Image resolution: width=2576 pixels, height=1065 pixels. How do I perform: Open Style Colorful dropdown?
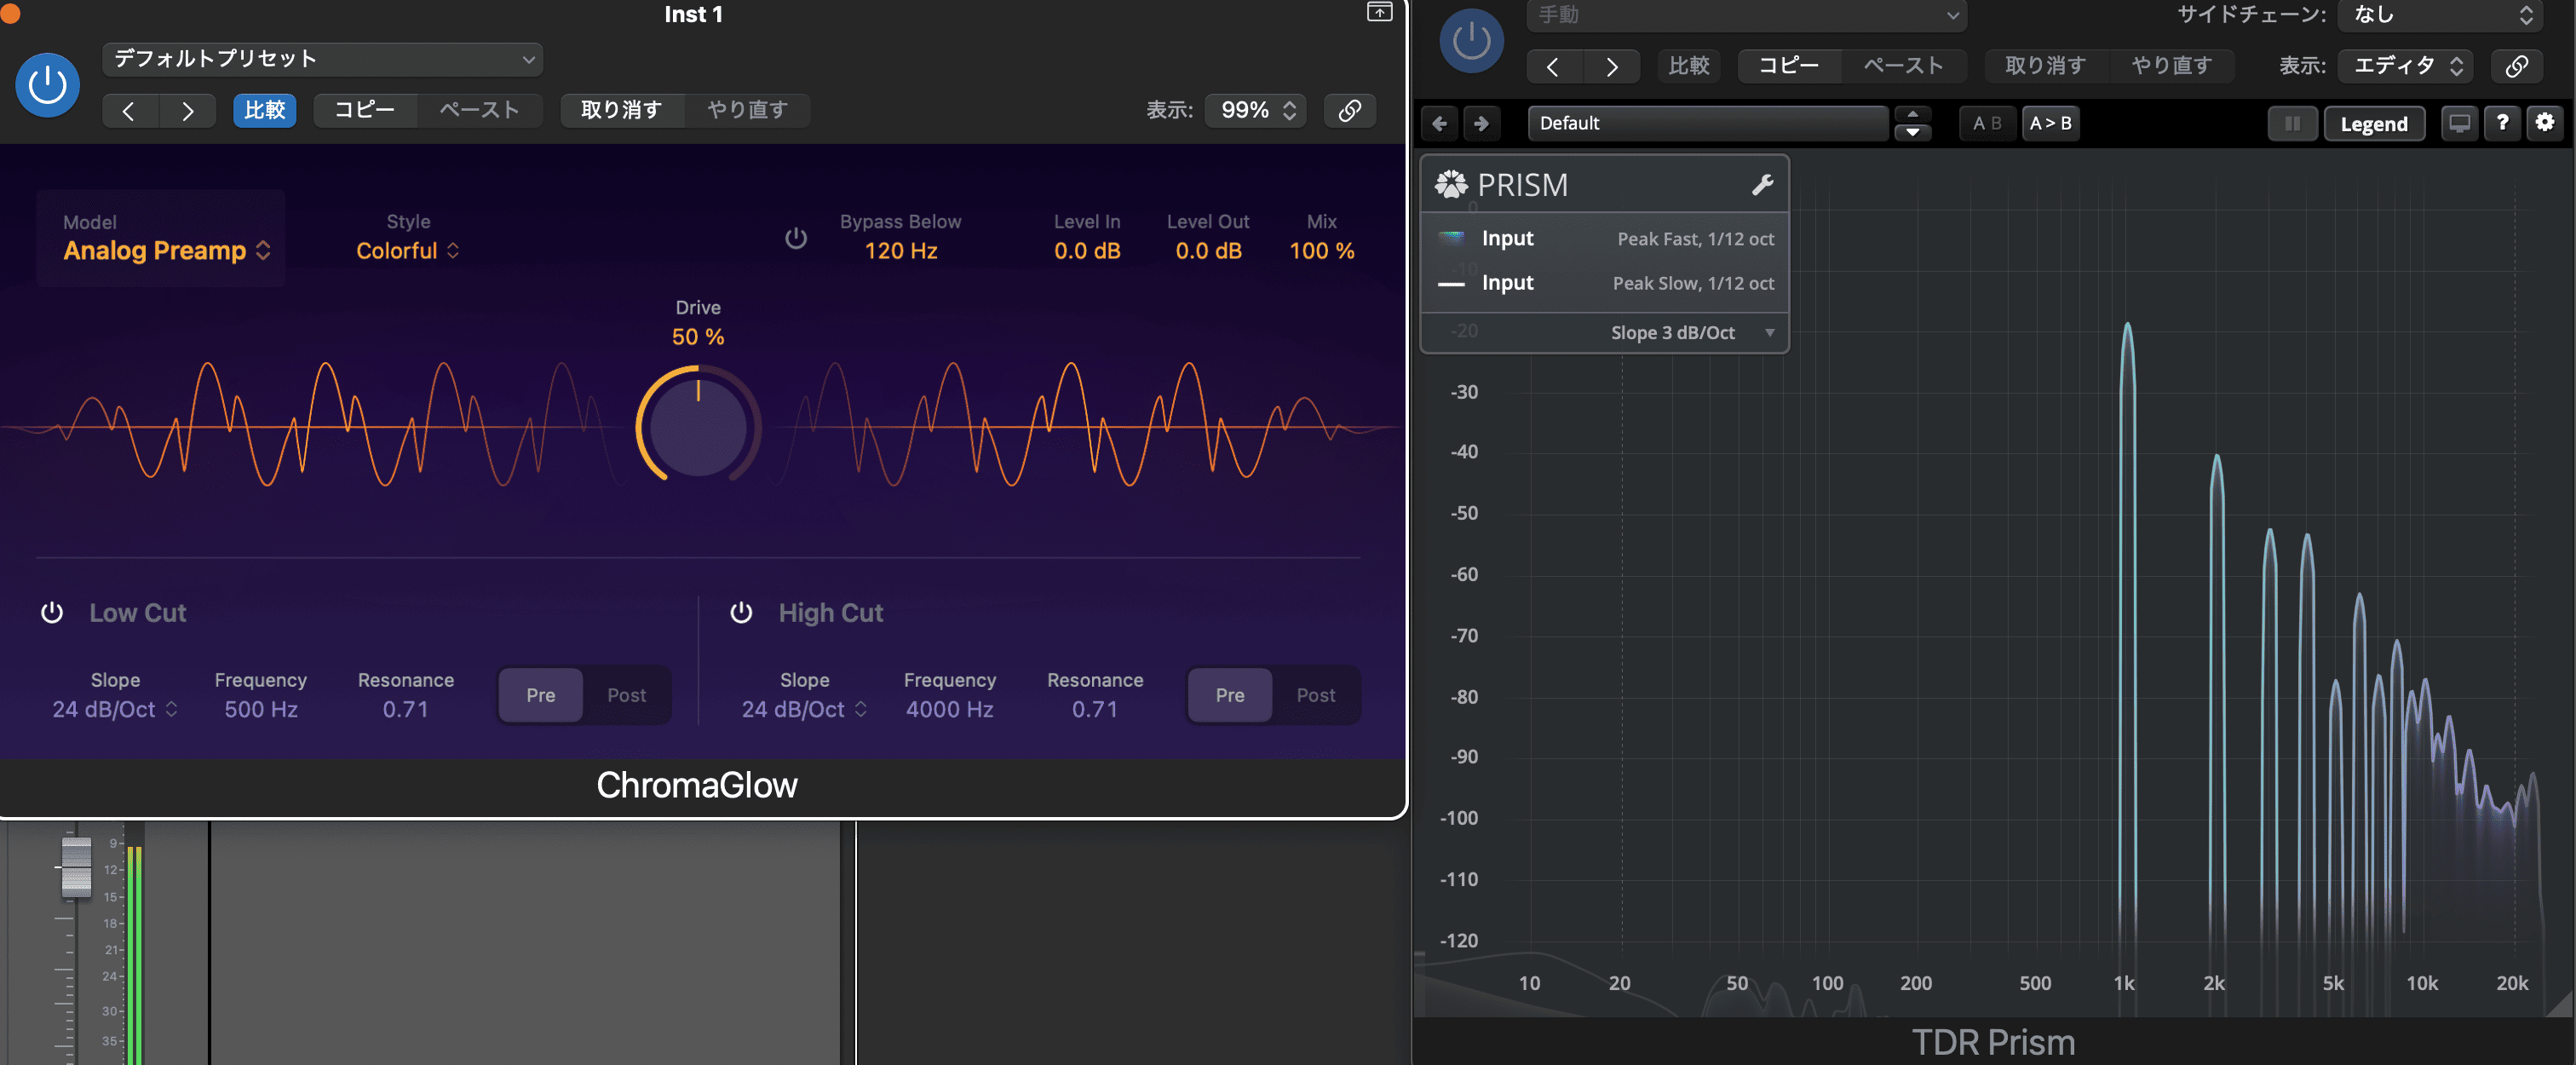(x=408, y=250)
